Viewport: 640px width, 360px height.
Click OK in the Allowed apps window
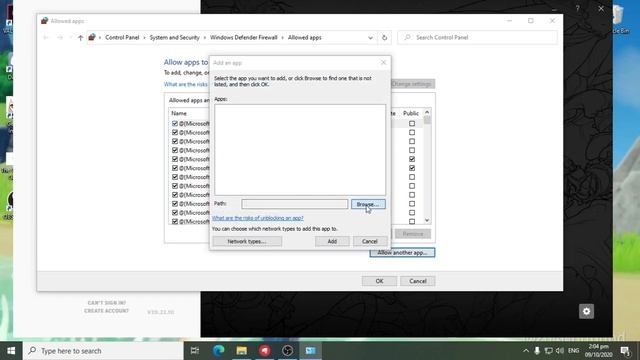tap(379, 281)
